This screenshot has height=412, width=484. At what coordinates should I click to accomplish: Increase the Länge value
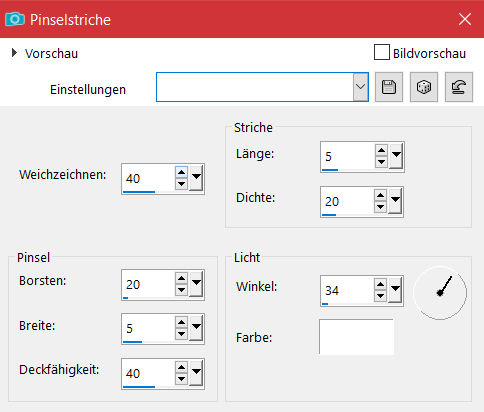click(381, 150)
